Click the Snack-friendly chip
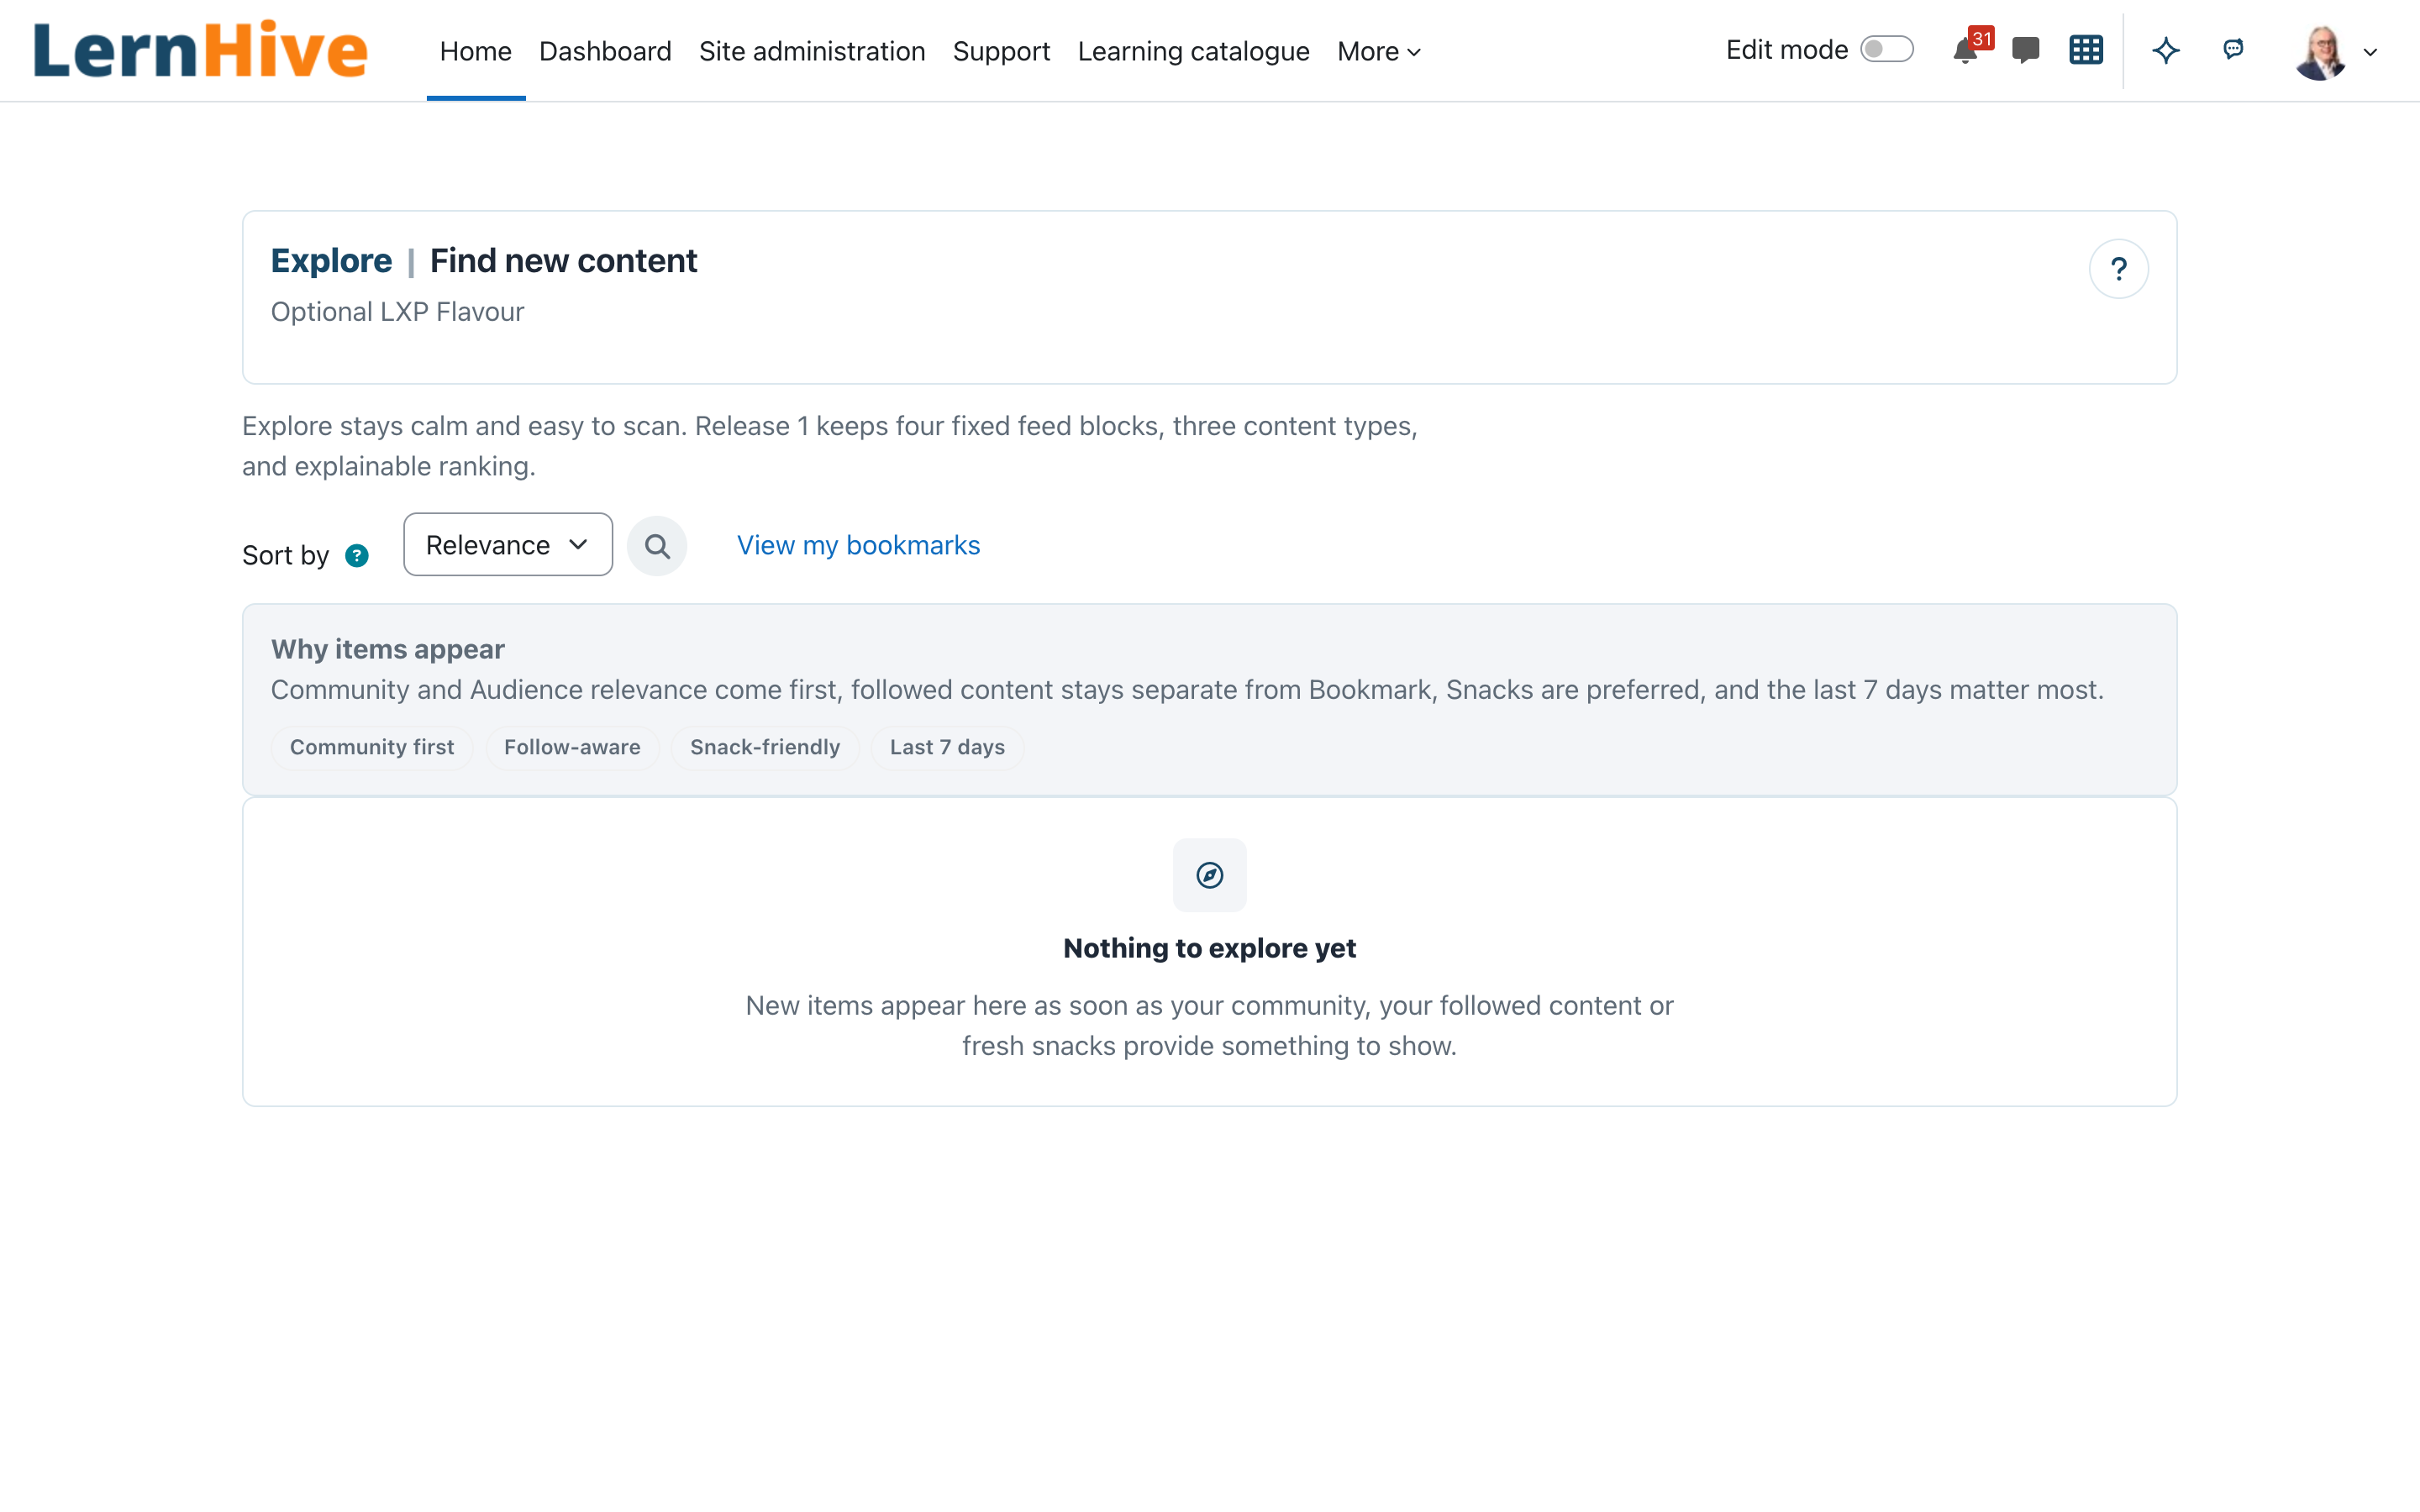2420x1512 pixels. (x=765, y=747)
